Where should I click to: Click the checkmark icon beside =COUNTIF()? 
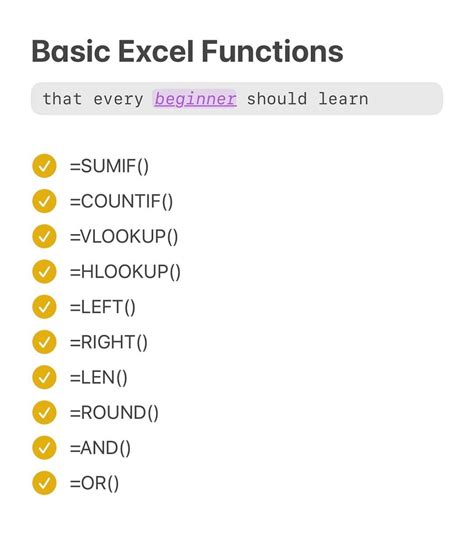[x=44, y=201]
